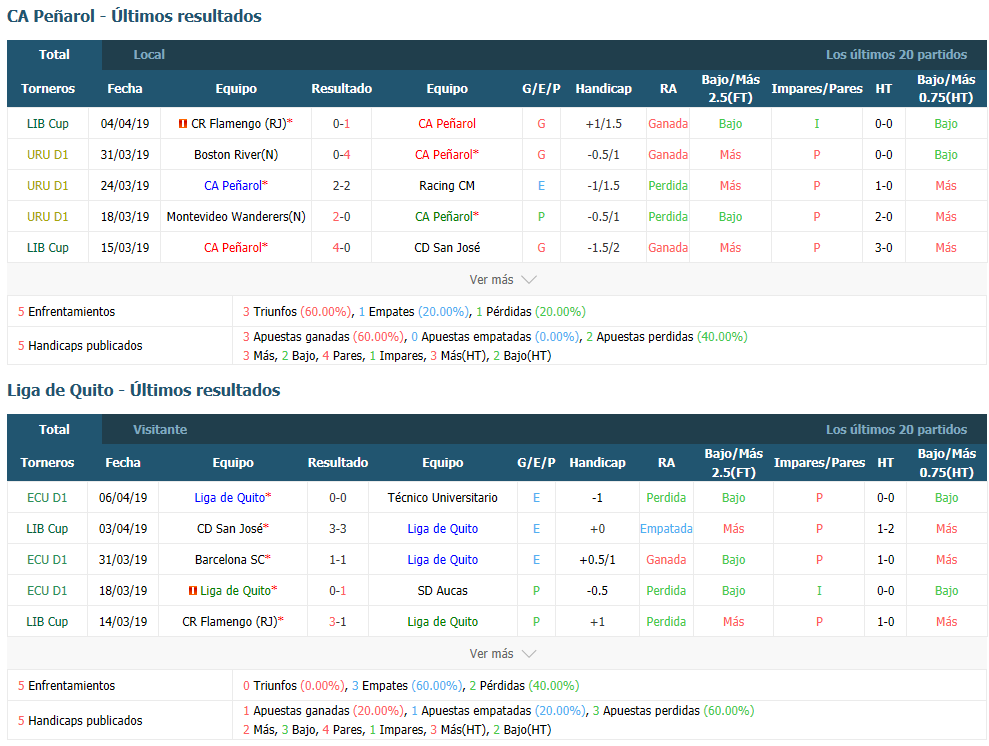Viewport: 989px width, 746px height.
Task: Click the date '24/03/19'
Action: pos(125,185)
